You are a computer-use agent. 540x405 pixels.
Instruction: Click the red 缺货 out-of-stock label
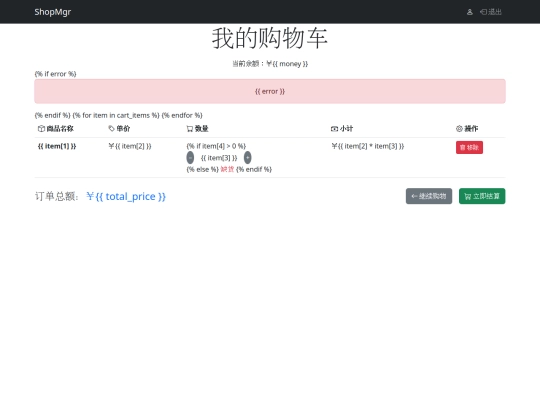(x=227, y=169)
